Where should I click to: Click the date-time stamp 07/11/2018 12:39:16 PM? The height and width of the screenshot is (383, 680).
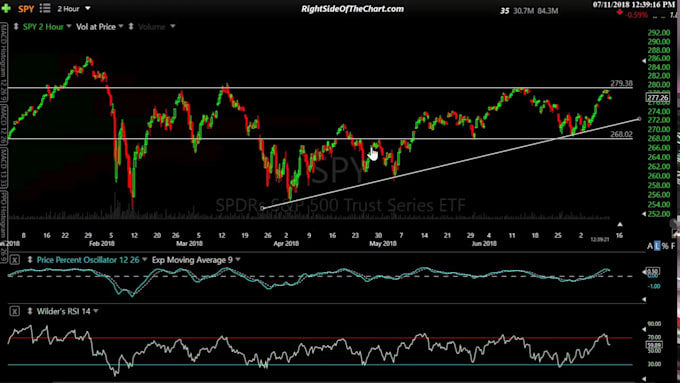634,4
